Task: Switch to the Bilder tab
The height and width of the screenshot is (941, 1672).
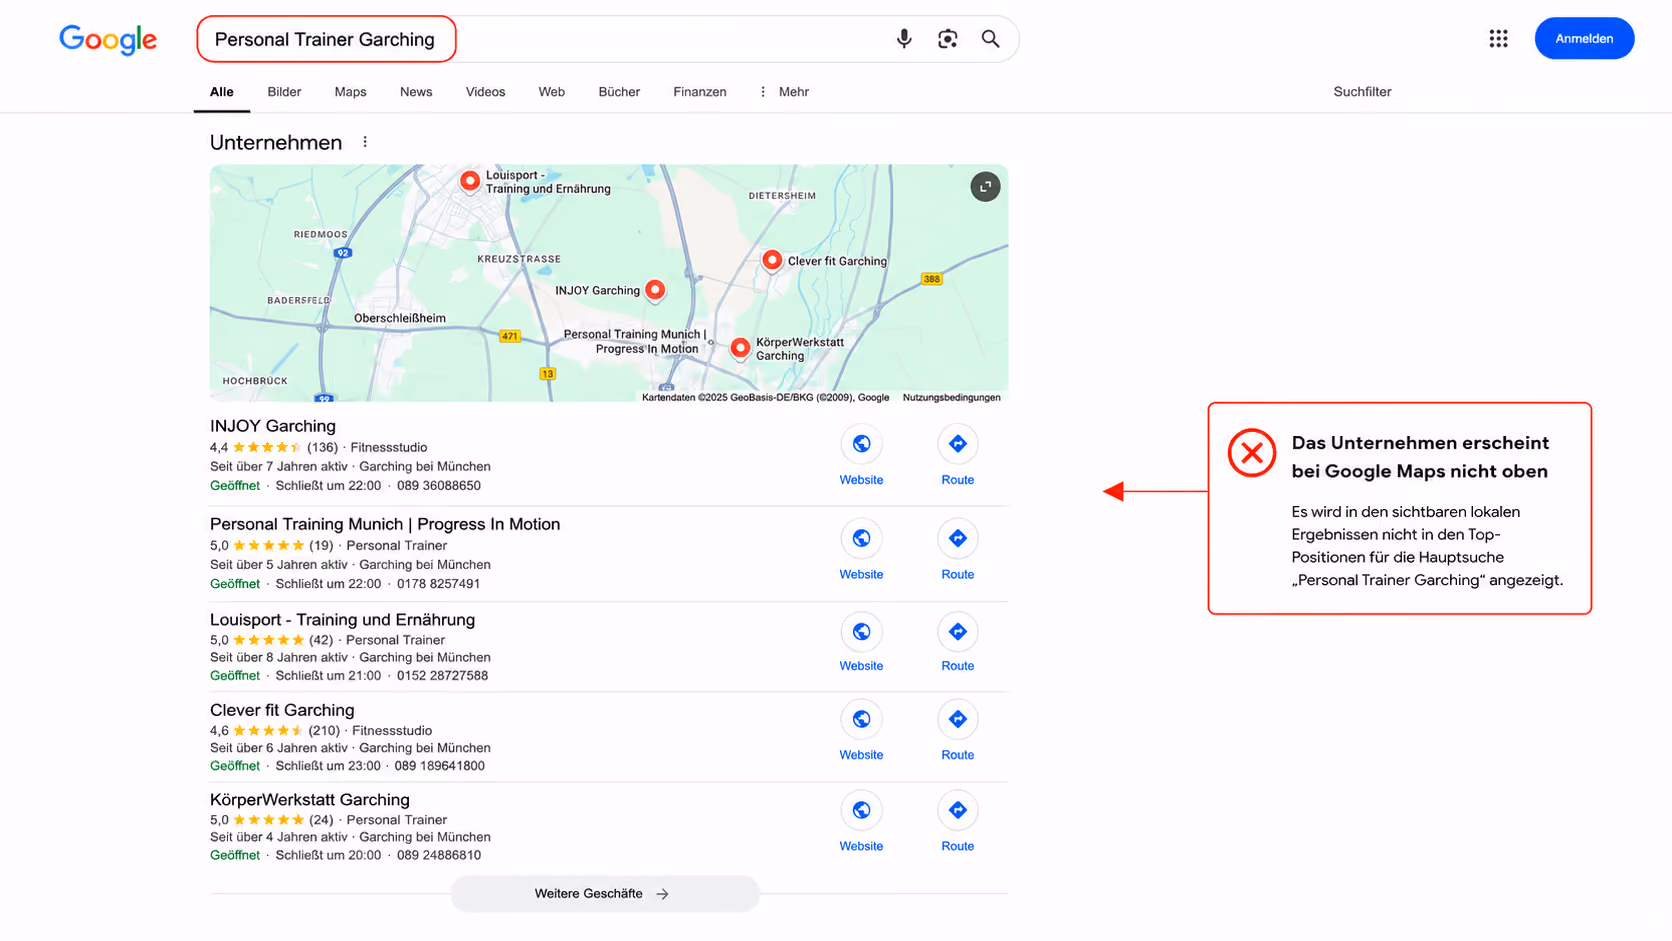Action: (x=284, y=92)
